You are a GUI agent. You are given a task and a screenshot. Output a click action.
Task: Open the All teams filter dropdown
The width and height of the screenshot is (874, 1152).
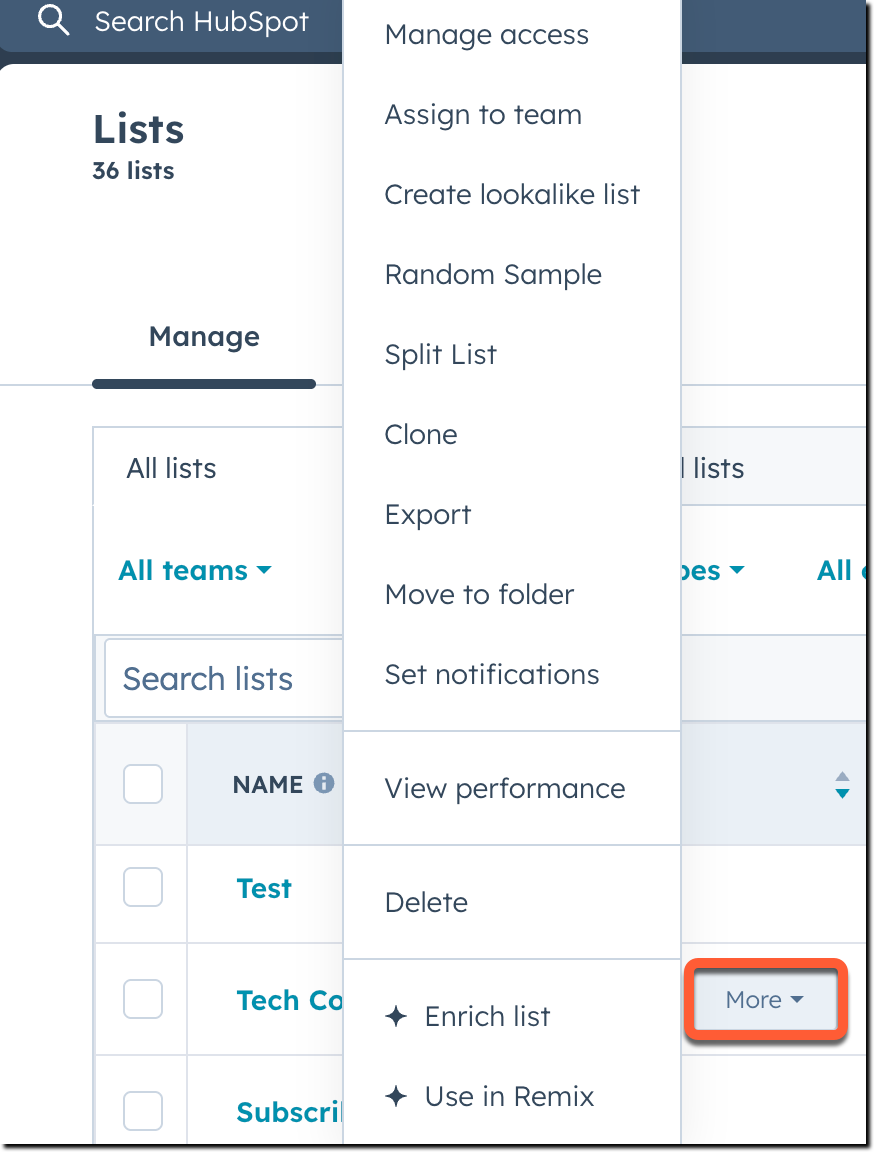coord(194,570)
